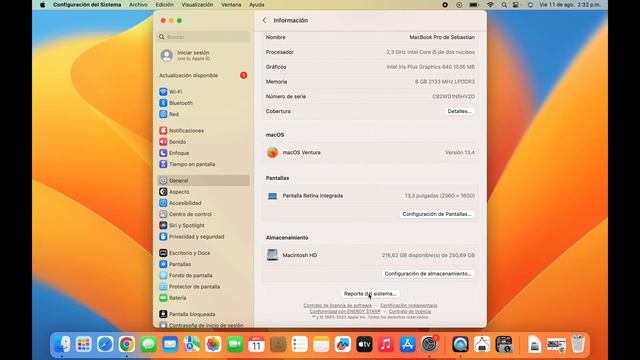The height and width of the screenshot is (360, 640).
Task: Open Finder from the Dock
Action: (62, 344)
